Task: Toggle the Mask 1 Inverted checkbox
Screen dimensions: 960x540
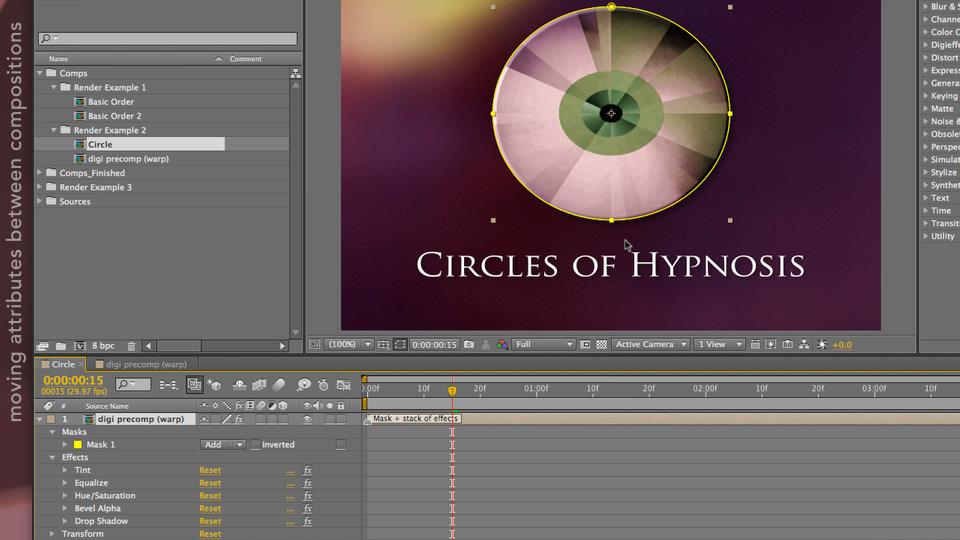Action: click(255, 444)
